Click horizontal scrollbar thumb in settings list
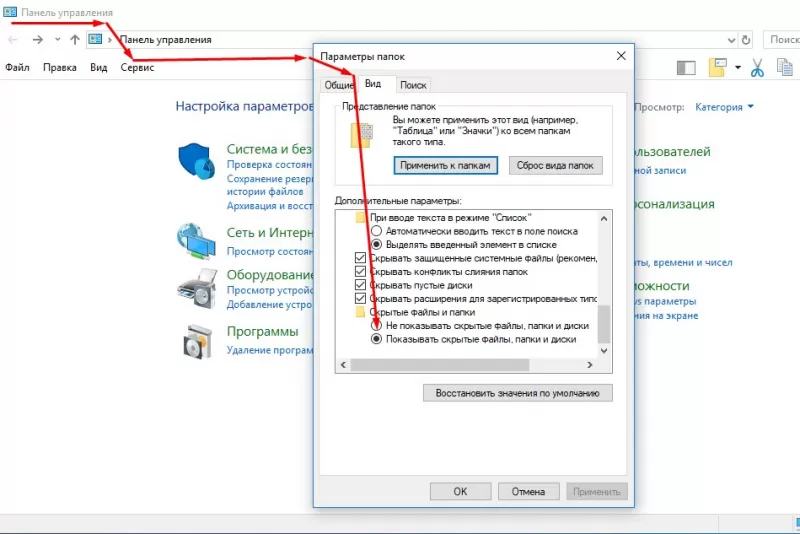Image resolution: width=800 pixels, height=534 pixels. coord(440,365)
